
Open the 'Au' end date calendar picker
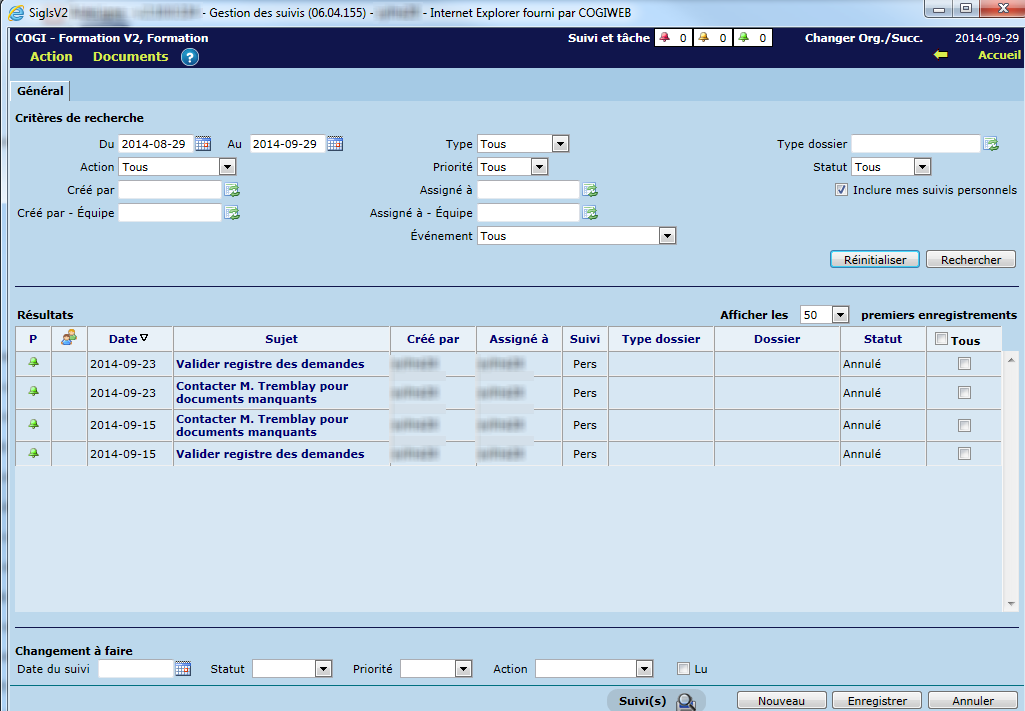[335, 144]
